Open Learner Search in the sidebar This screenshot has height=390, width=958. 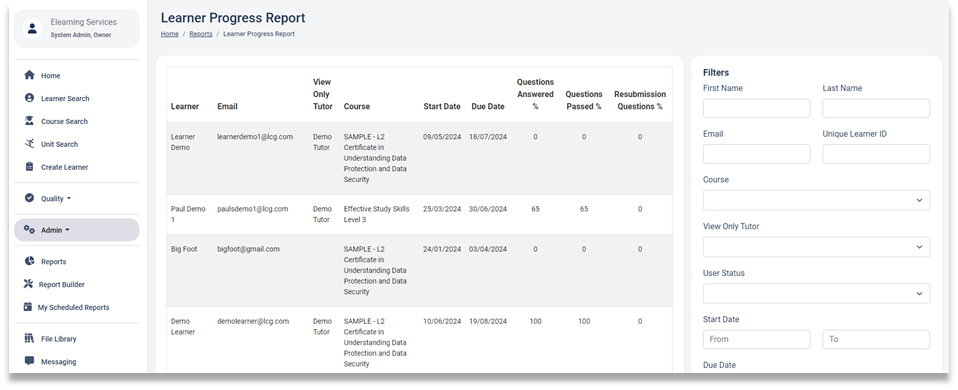tap(65, 98)
